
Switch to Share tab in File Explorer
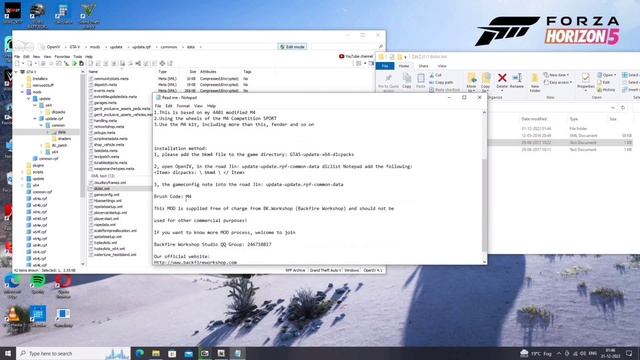pyautogui.click(x=423, y=66)
